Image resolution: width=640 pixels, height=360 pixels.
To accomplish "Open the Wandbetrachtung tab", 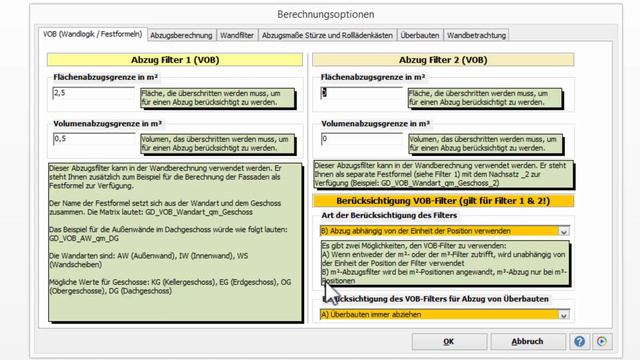I will coord(476,36).
